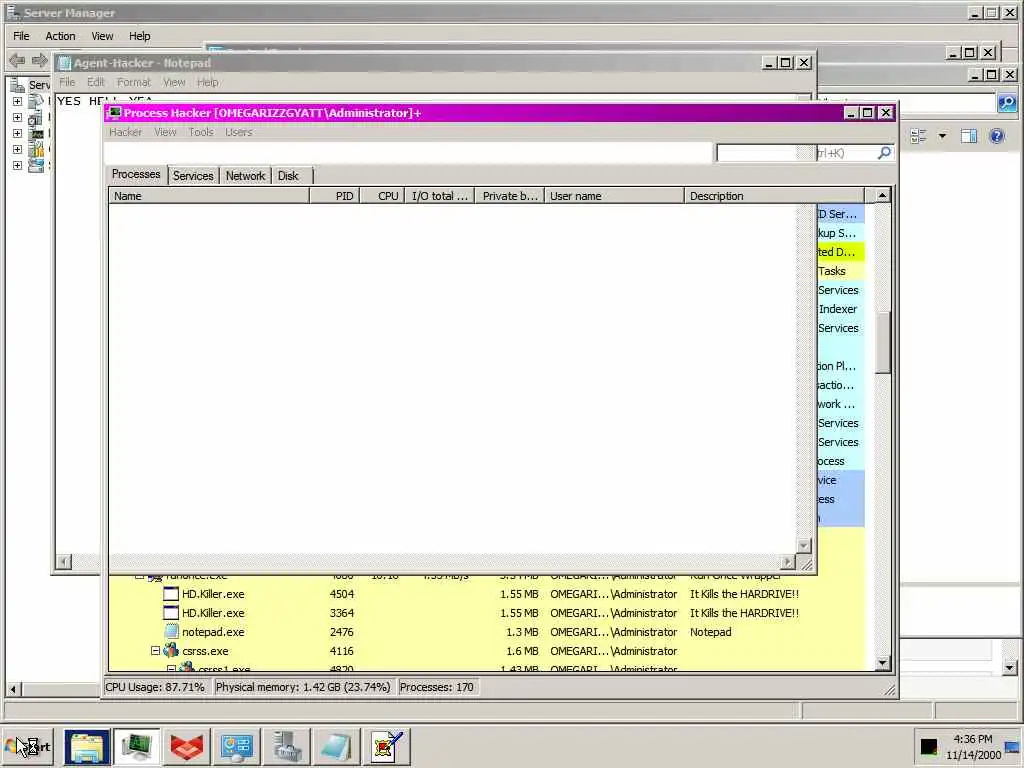
Task: Open the red fox icon on the taskbar
Action: (x=186, y=746)
